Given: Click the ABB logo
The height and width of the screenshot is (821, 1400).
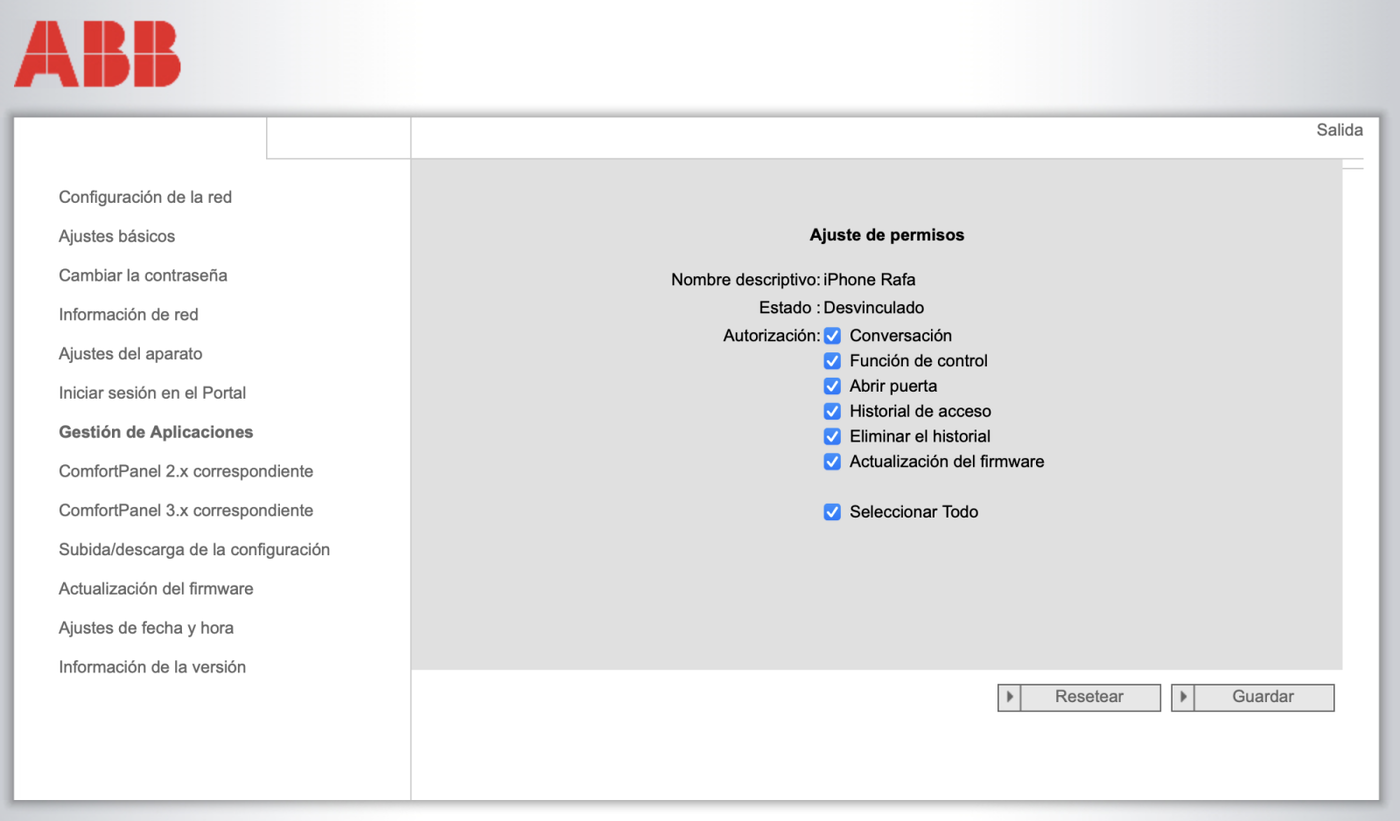Looking at the screenshot, I should [97, 54].
